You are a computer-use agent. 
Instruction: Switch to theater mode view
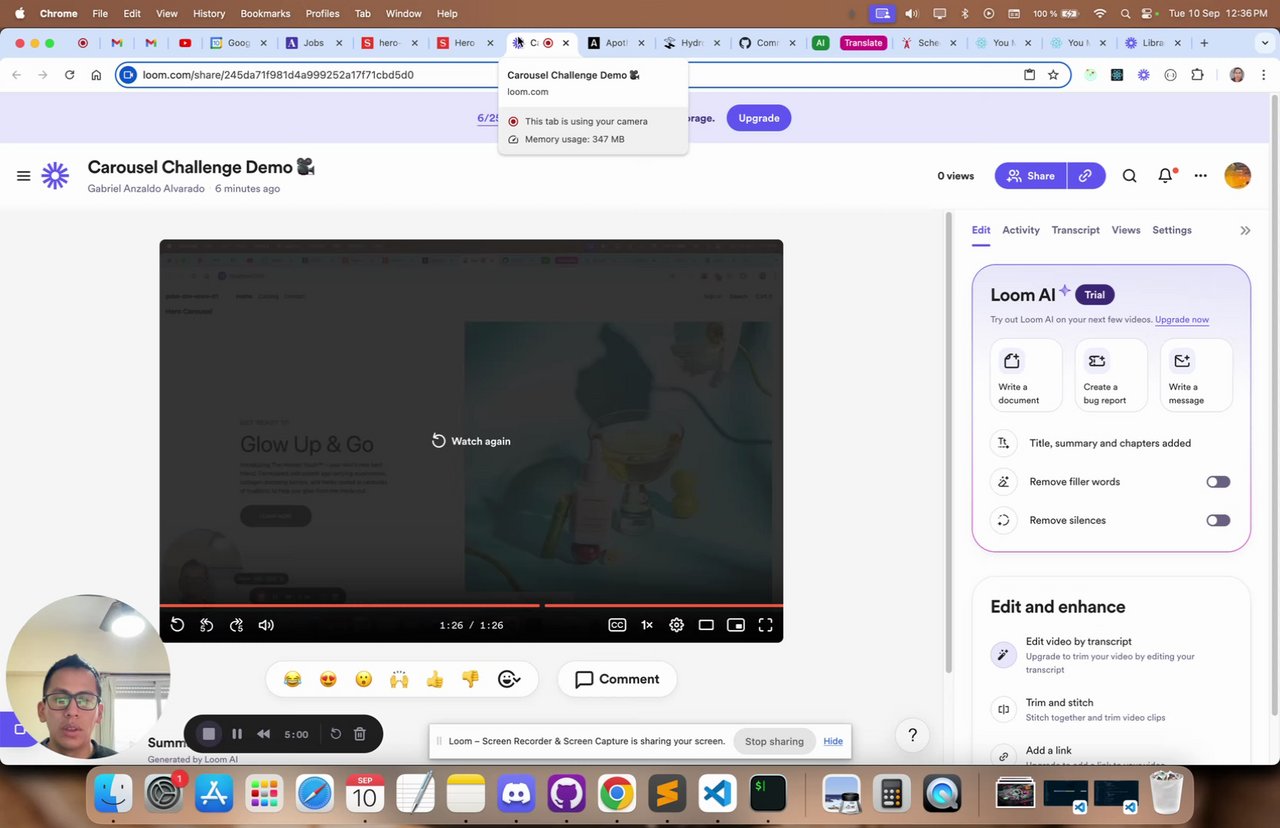(706, 625)
